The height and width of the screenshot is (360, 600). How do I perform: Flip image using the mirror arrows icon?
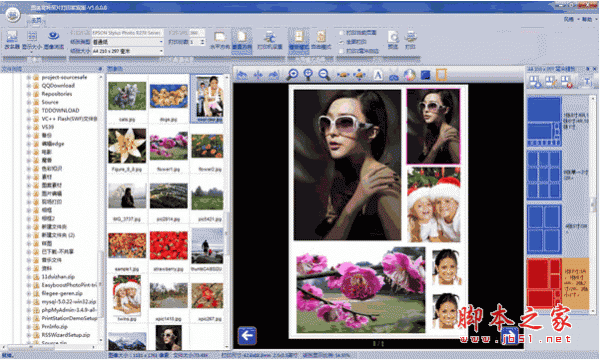(258, 75)
